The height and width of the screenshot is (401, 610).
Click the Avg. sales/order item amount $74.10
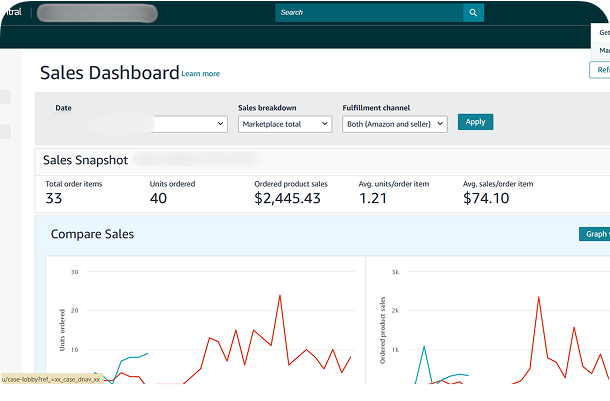(486, 198)
